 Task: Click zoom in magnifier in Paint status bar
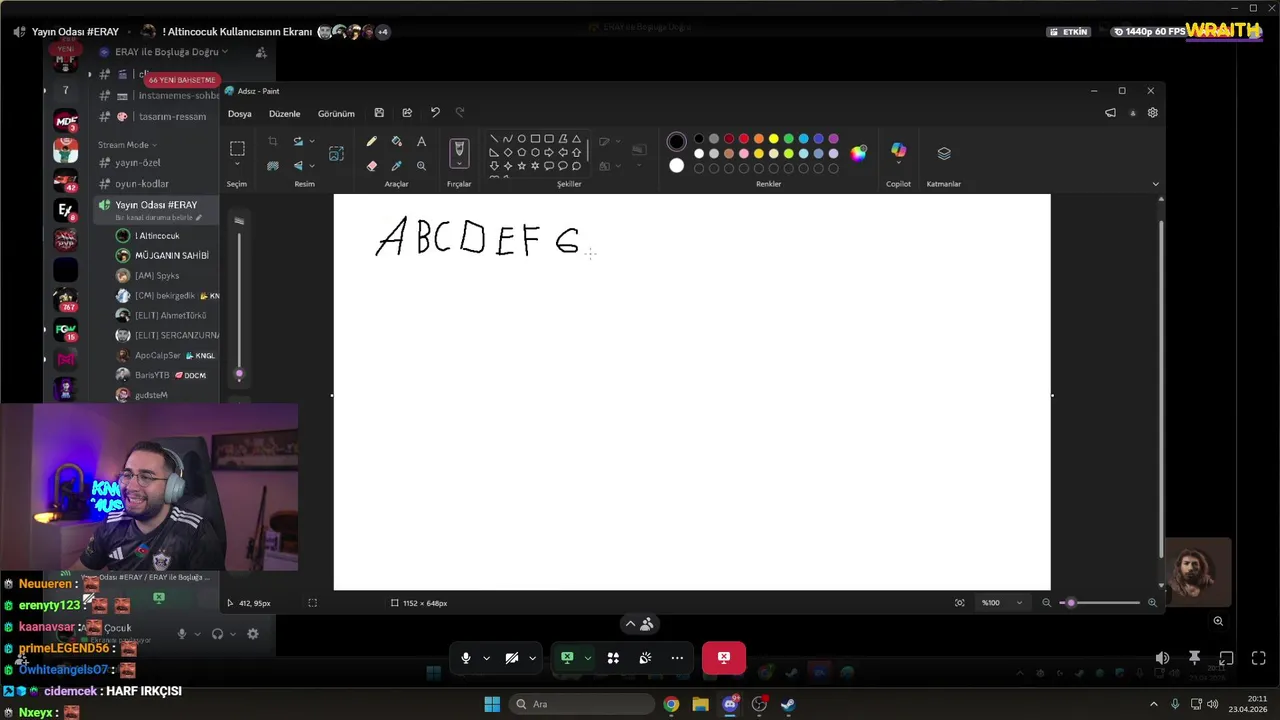(x=1152, y=603)
